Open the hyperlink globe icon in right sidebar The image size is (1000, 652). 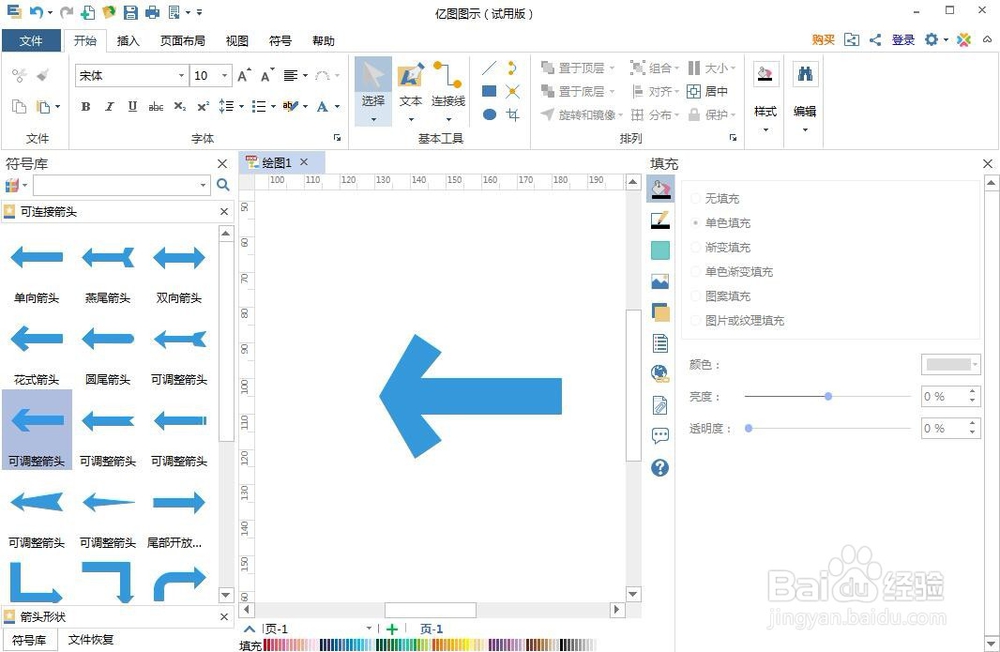pyautogui.click(x=659, y=373)
